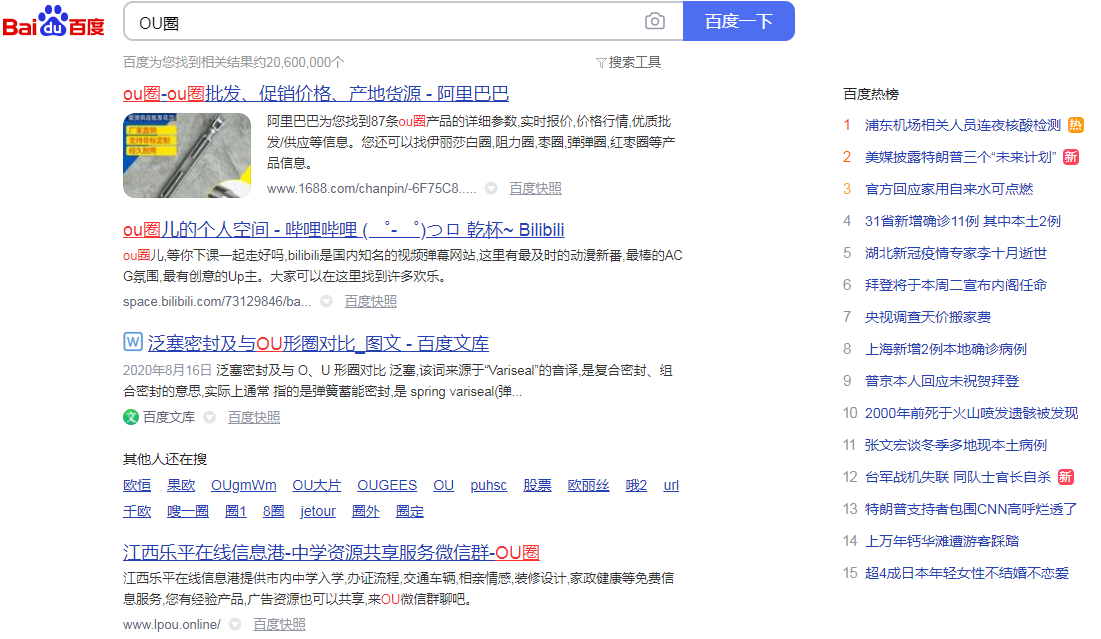Open hot topic 湖北新冠疫情专家李十月逝世
1101x639 pixels.
point(956,253)
